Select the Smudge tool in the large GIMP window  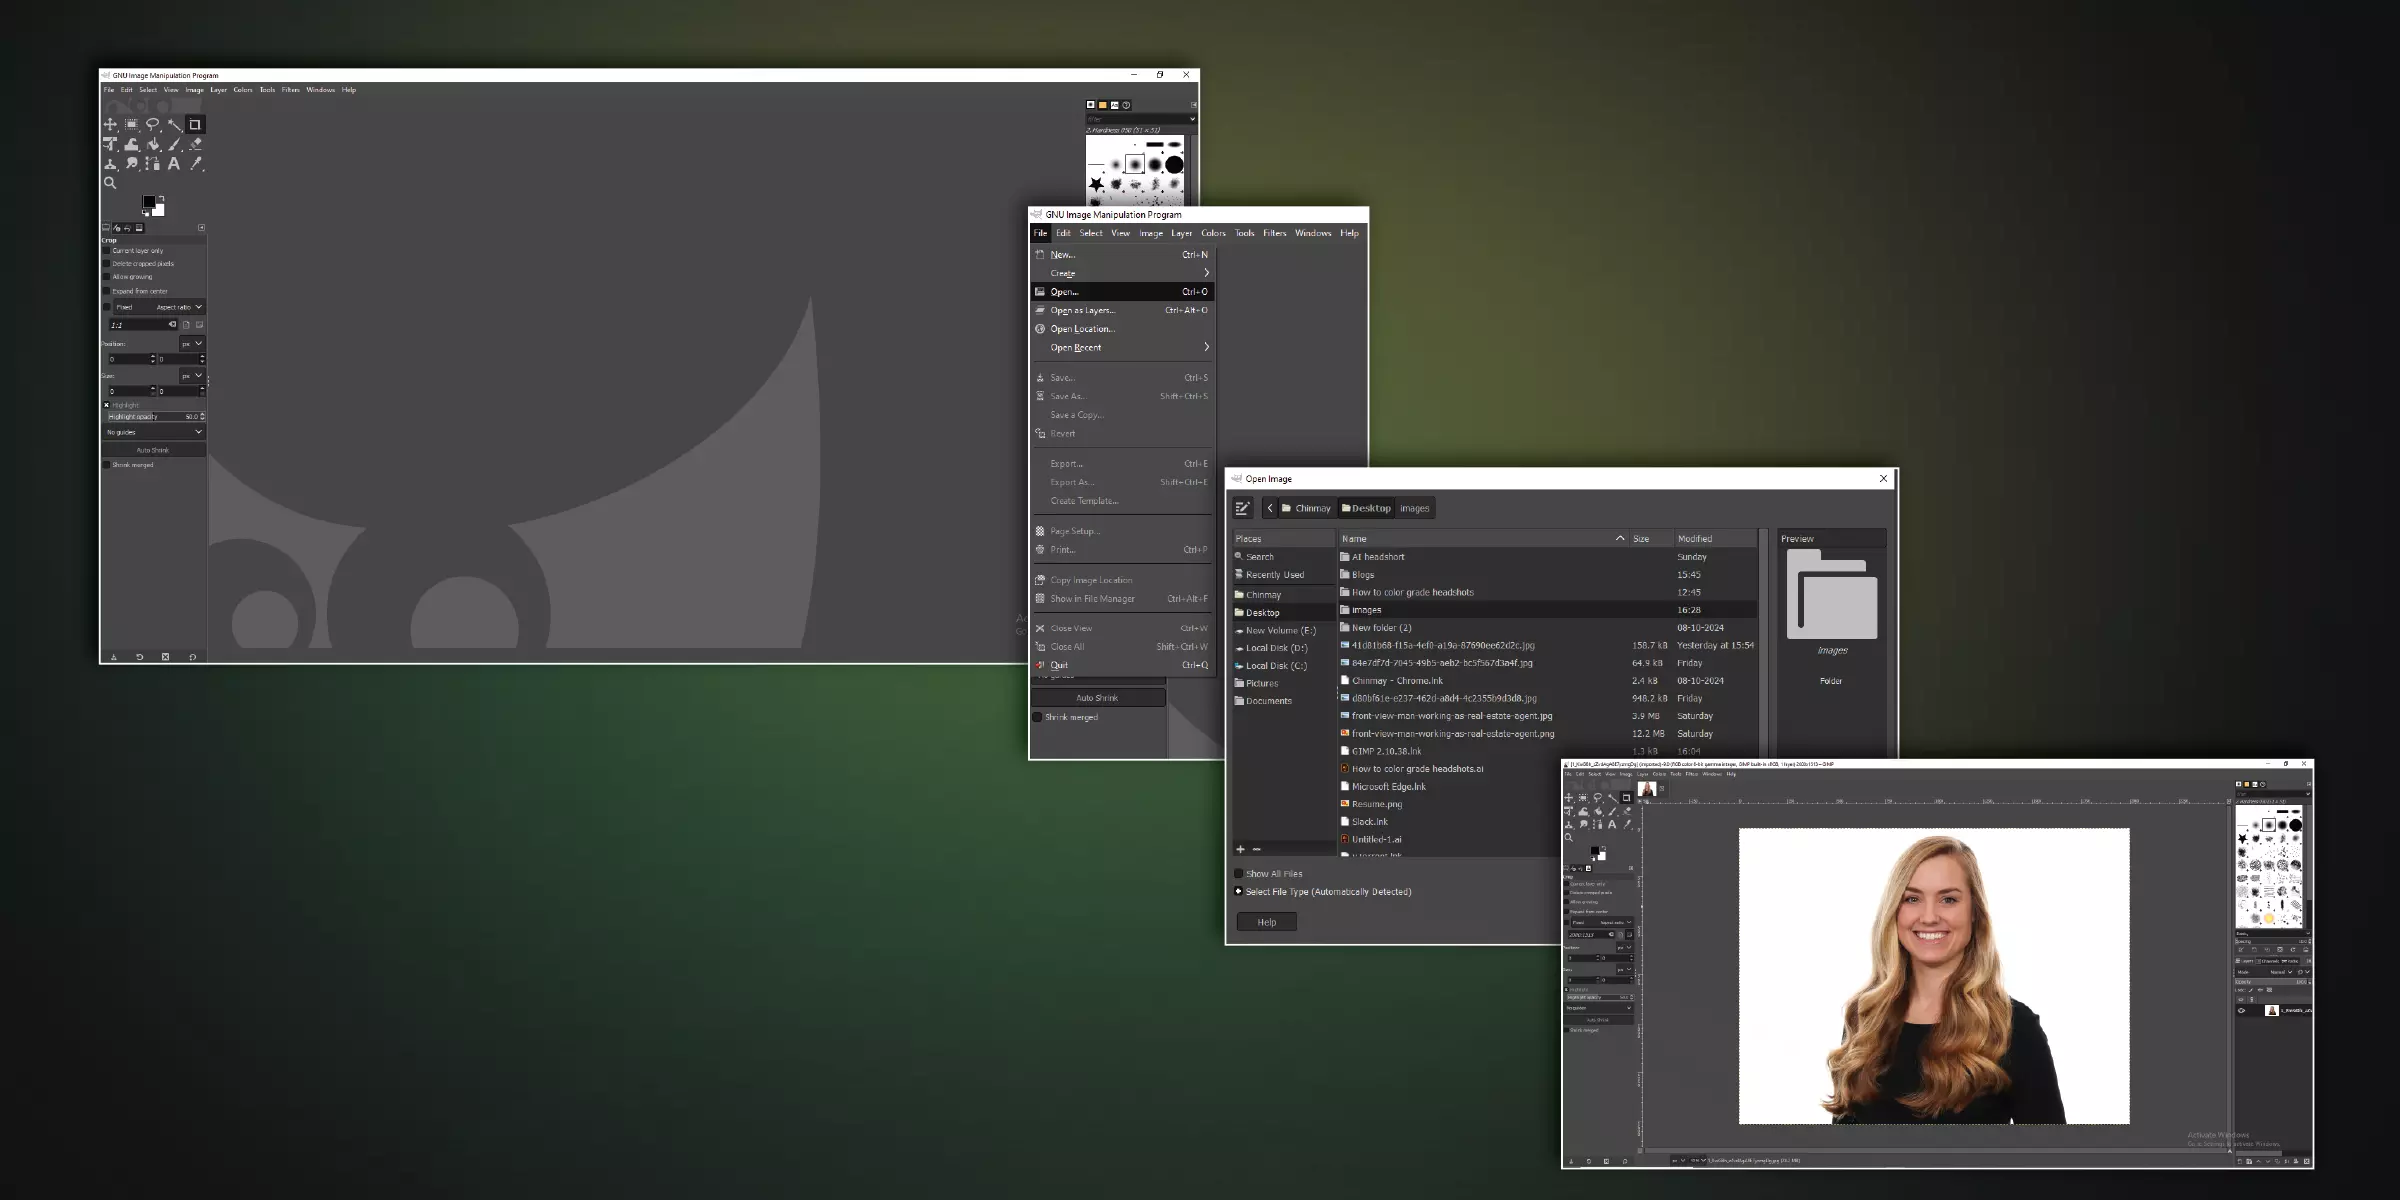tap(131, 163)
